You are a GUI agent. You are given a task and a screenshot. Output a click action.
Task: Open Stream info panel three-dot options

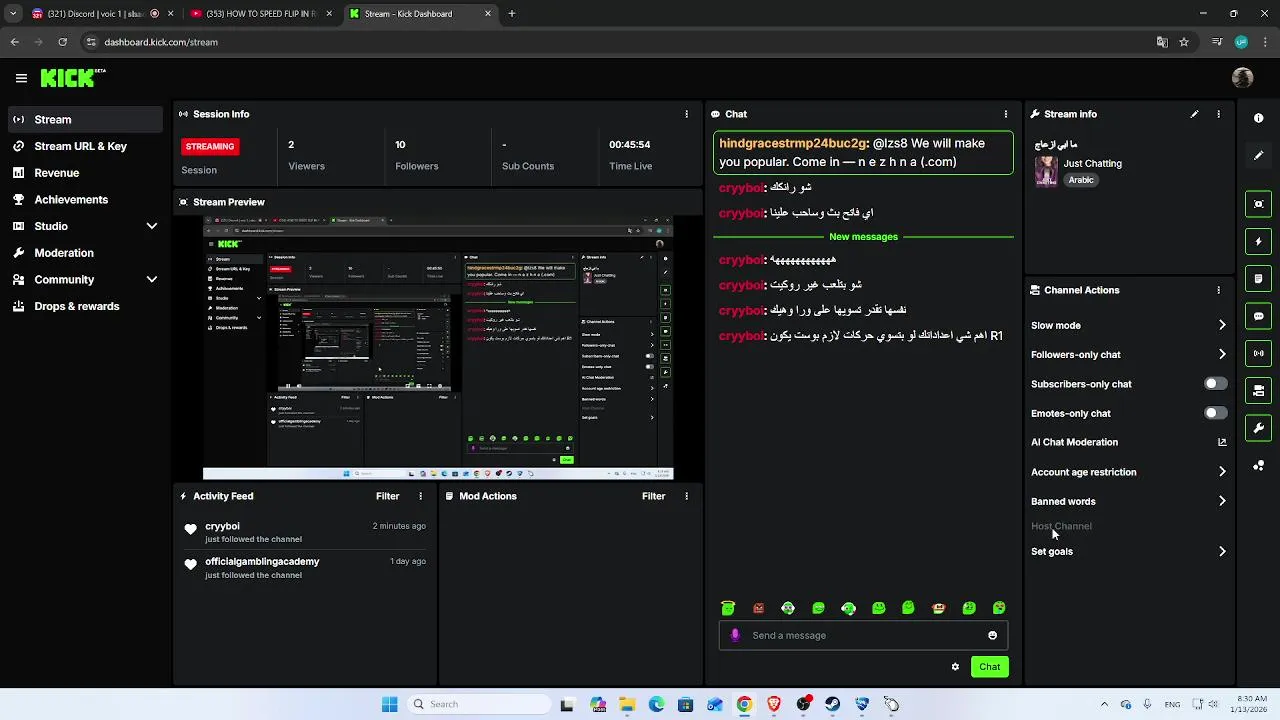click(1218, 114)
